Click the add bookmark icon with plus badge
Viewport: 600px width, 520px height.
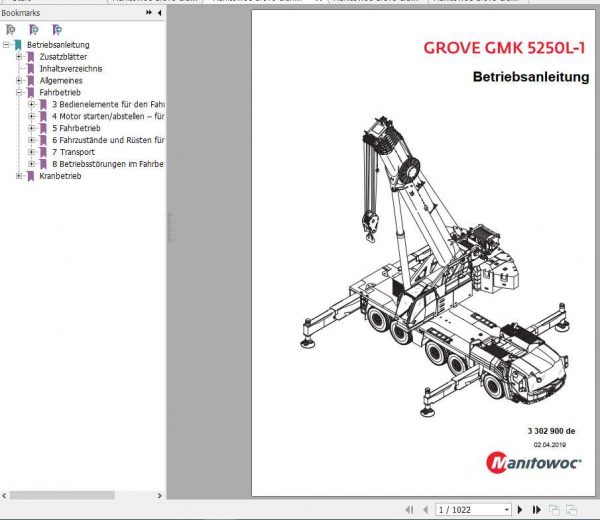(x=34, y=29)
